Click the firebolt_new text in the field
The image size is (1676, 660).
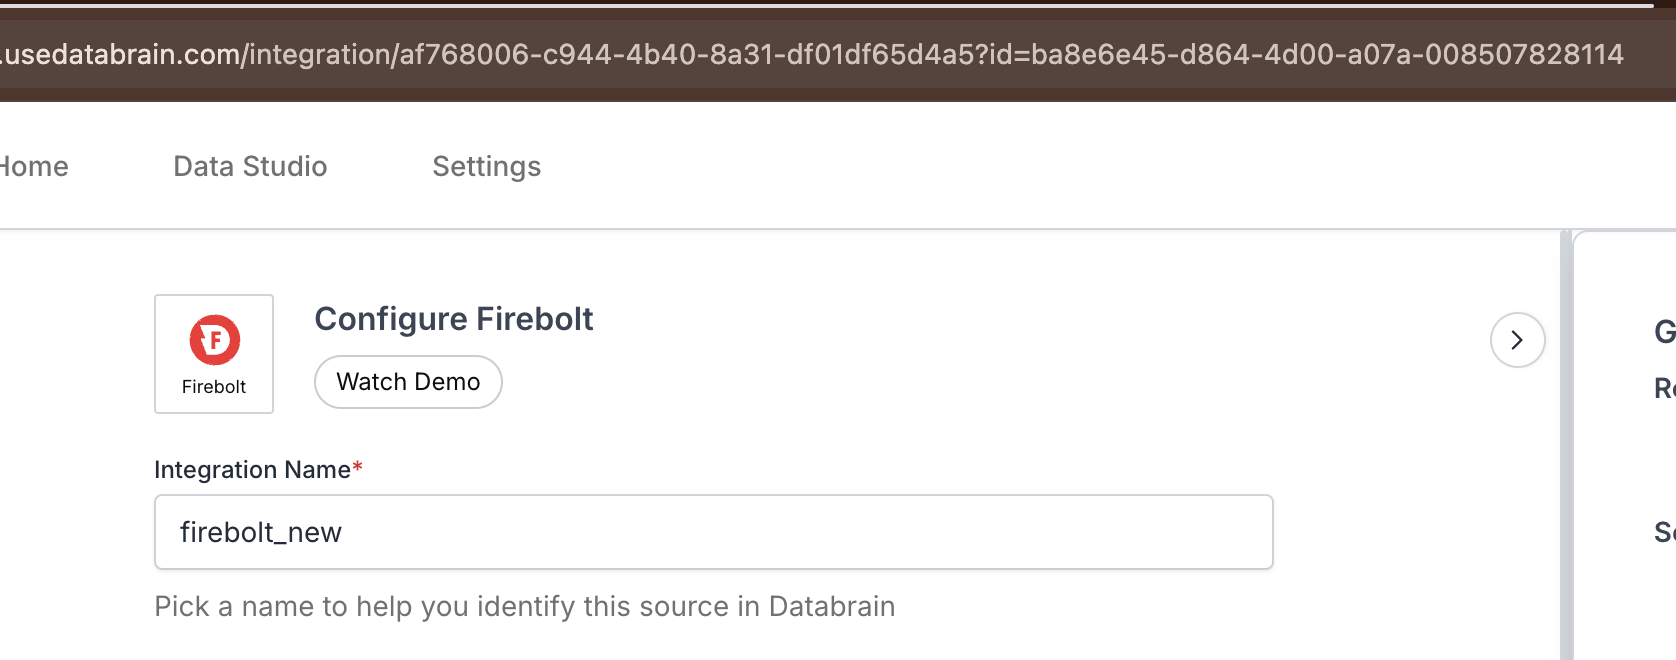261,532
